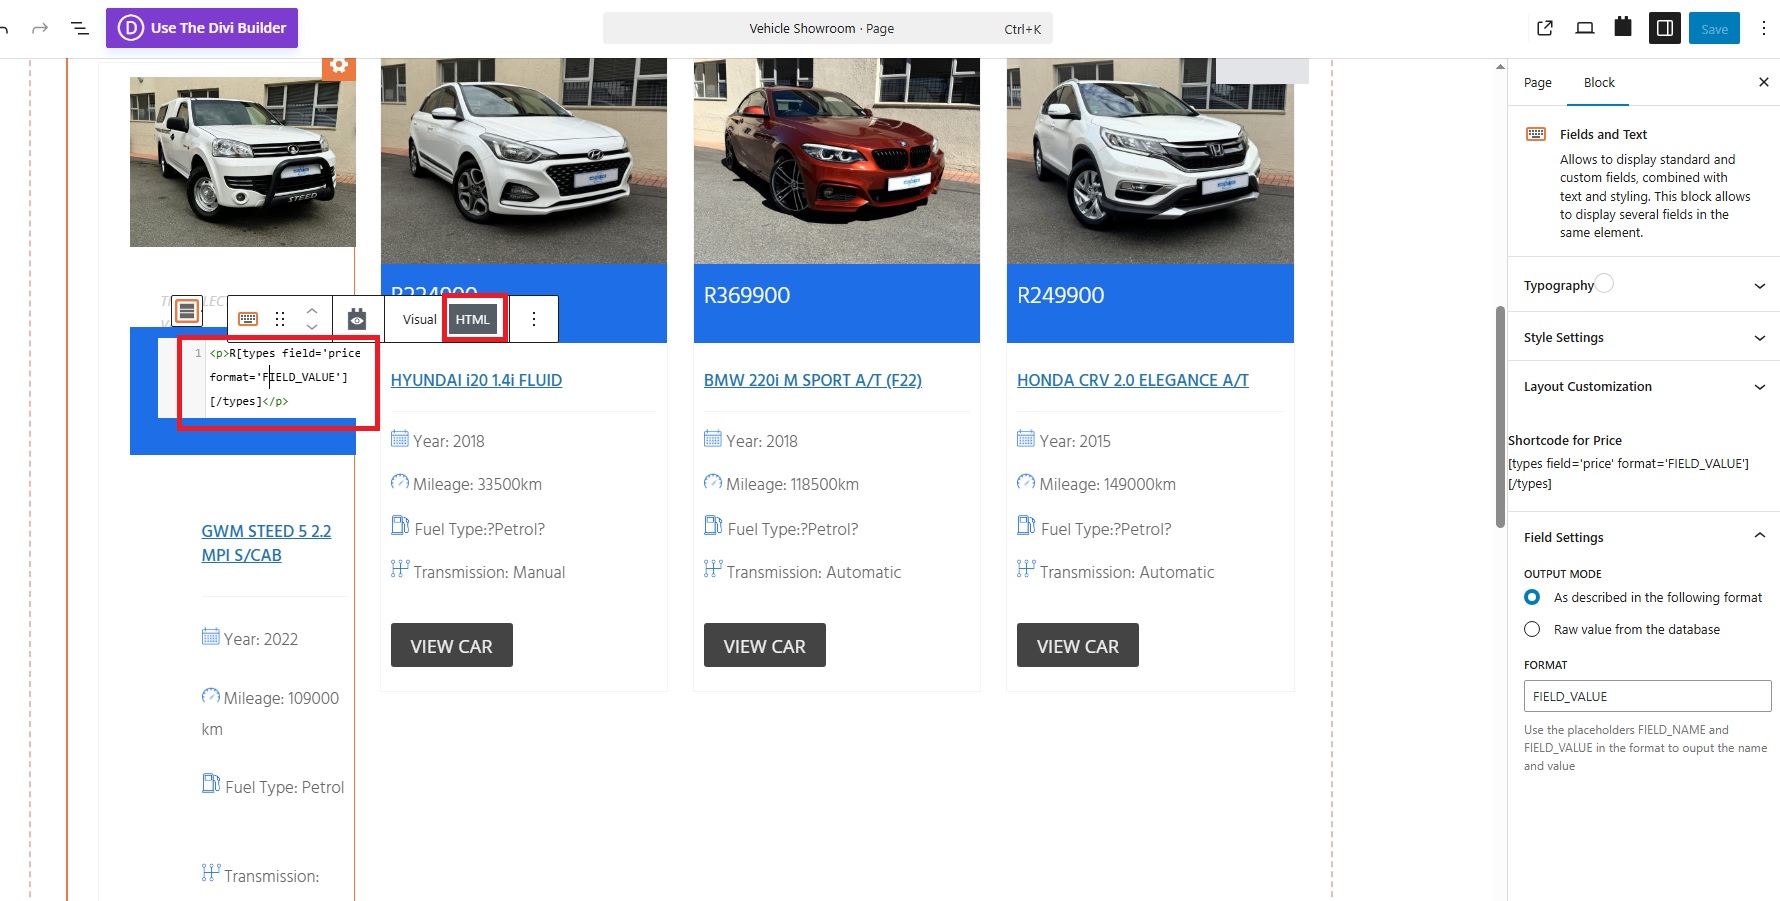Open the laptop device preview icon

[1585, 28]
